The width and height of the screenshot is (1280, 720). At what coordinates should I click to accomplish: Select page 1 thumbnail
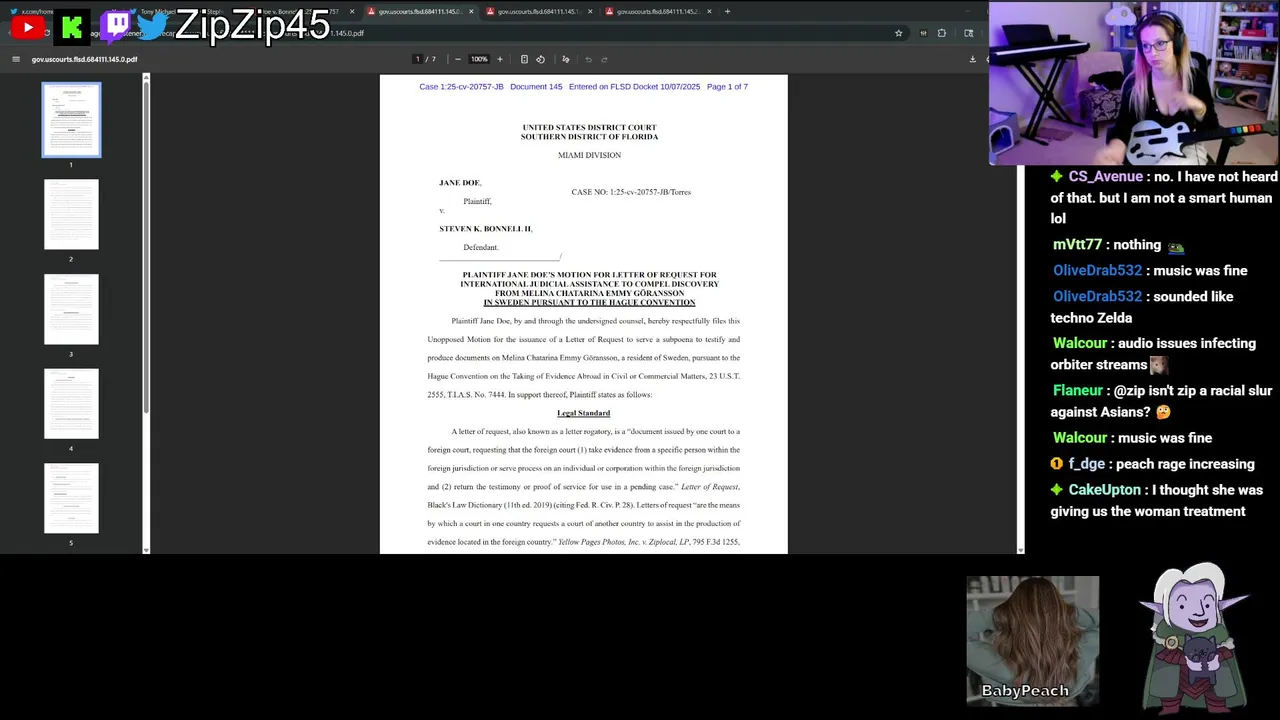pos(71,120)
